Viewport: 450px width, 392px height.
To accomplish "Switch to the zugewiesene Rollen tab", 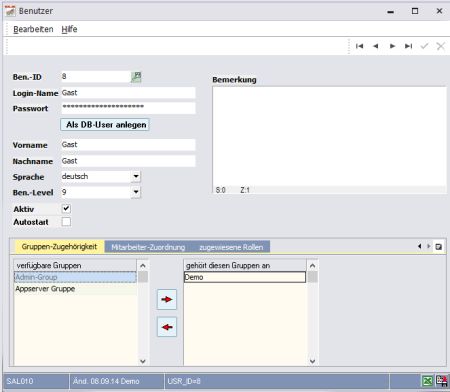I will point(231,247).
